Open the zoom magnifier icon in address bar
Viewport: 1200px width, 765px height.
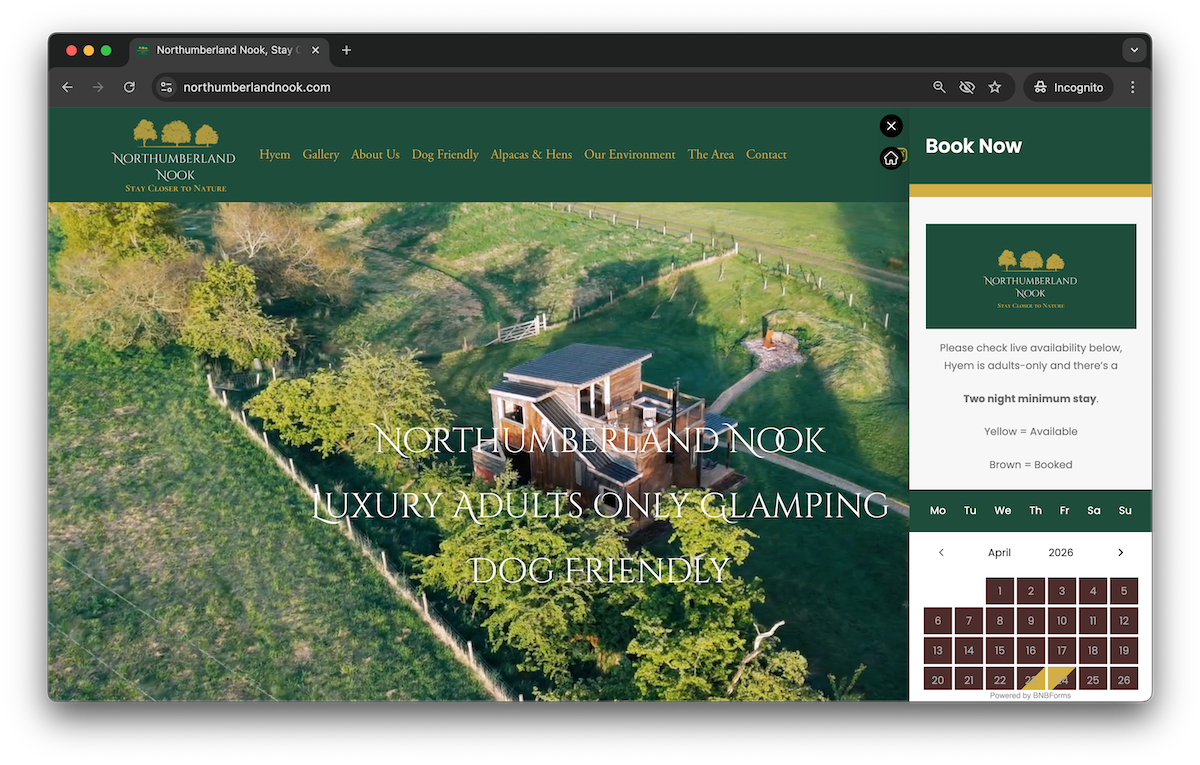[939, 88]
